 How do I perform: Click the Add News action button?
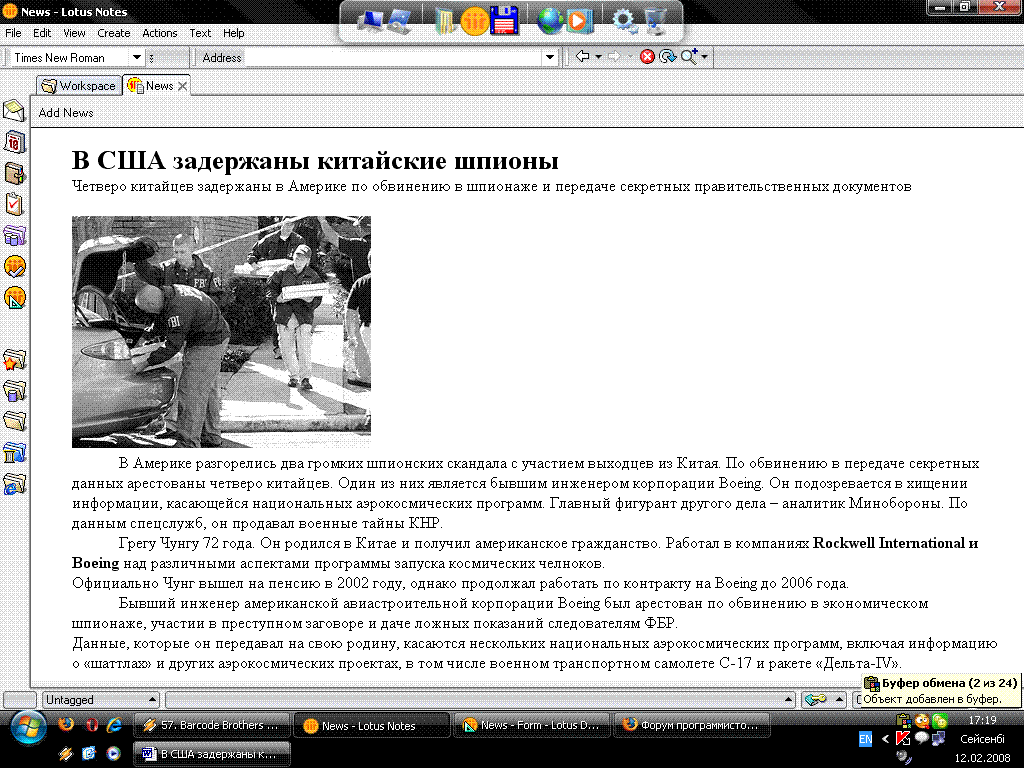point(66,113)
